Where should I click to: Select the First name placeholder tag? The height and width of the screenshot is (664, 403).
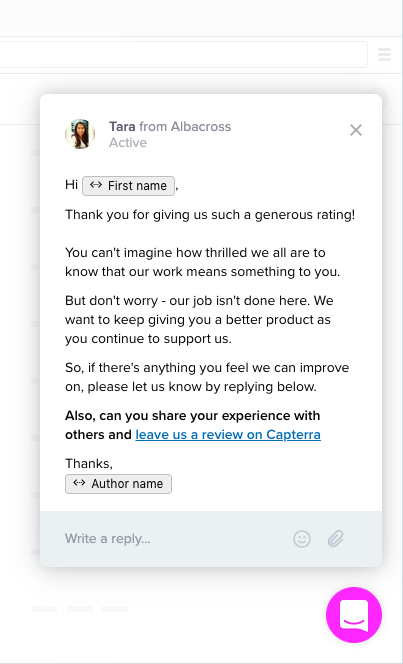click(128, 186)
